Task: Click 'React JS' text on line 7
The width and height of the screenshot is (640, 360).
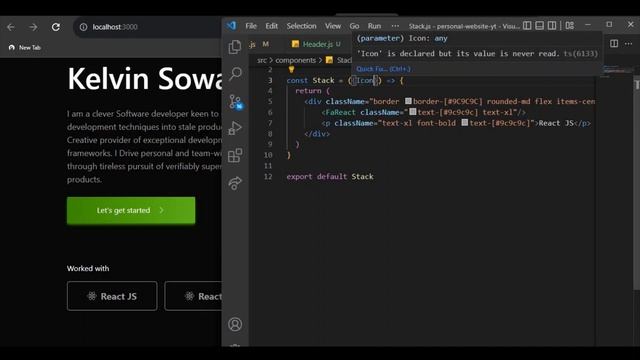Action: [556, 123]
